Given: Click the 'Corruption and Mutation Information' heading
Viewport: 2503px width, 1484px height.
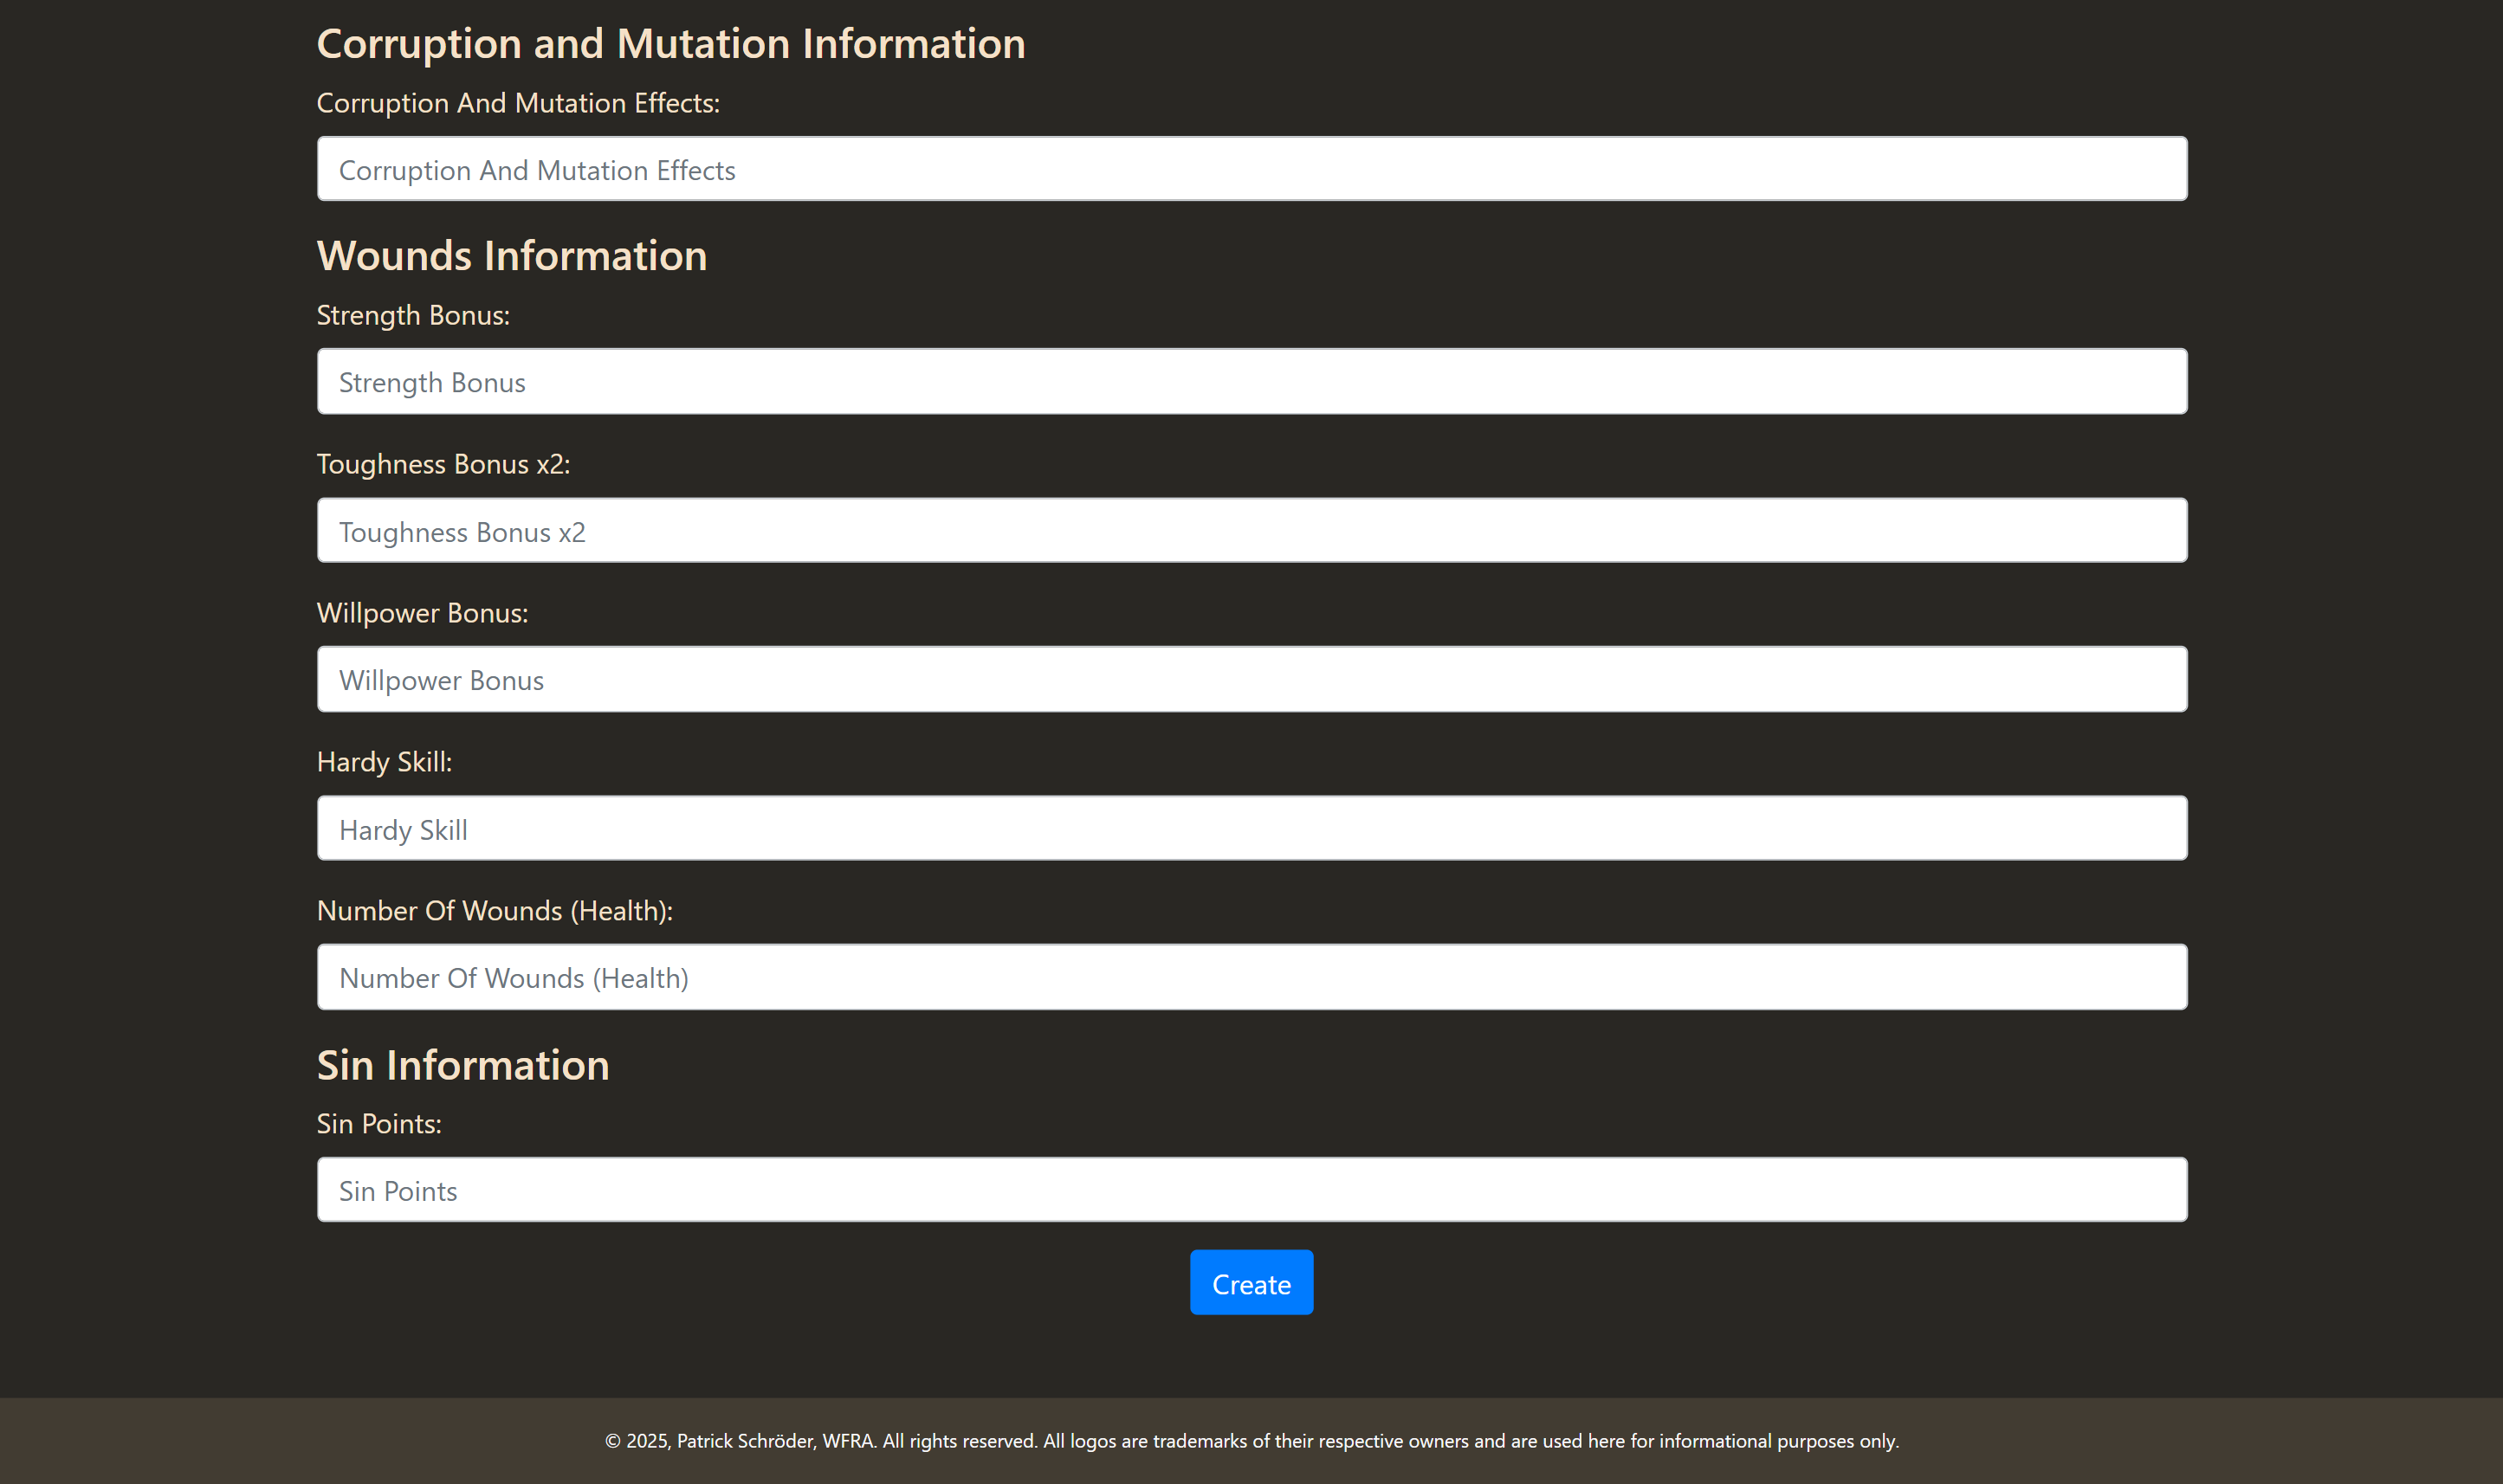Looking at the screenshot, I should click(x=671, y=44).
